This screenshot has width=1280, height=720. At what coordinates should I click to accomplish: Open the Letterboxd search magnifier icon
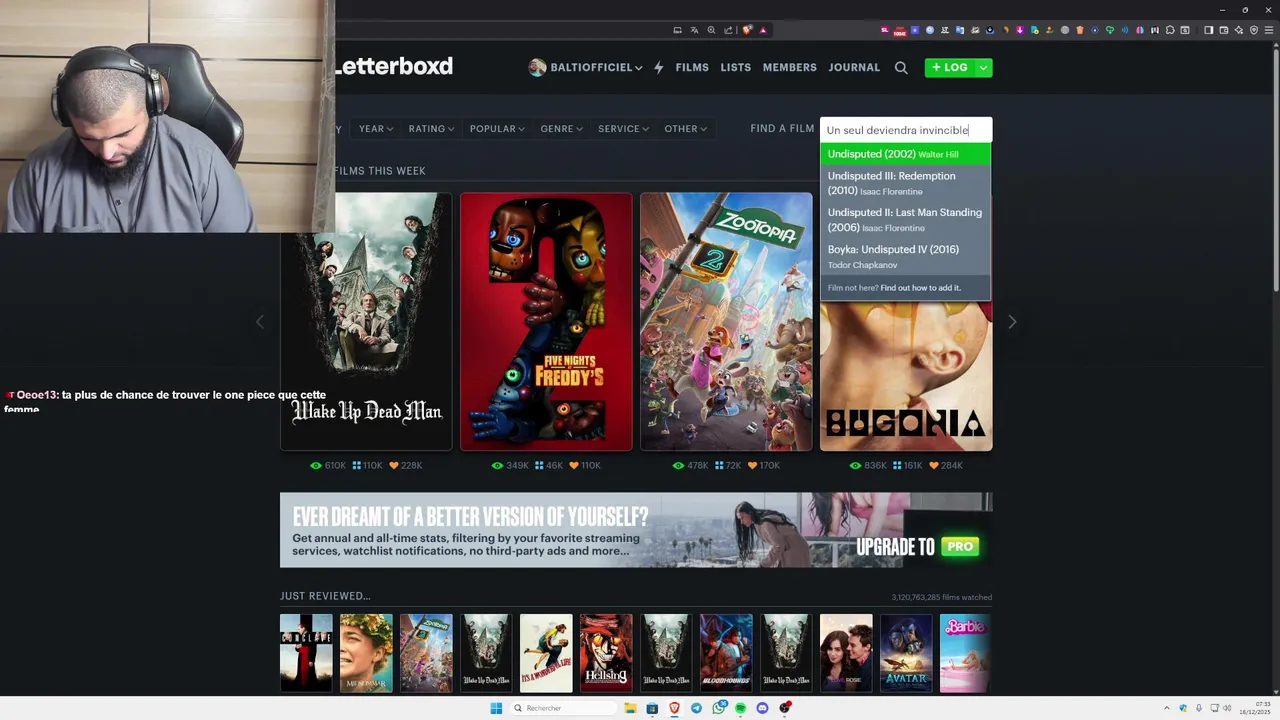point(901,67)
